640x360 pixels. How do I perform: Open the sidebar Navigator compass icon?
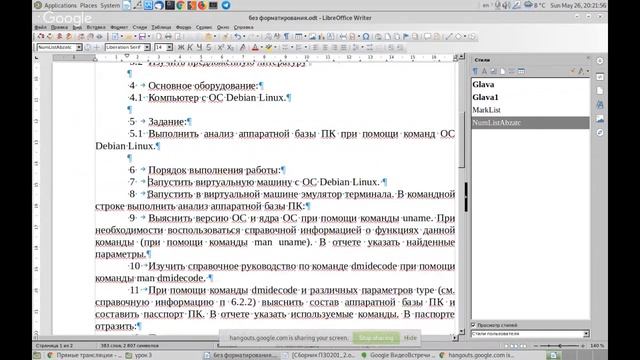pyautogui.click(x=600, y=133)
